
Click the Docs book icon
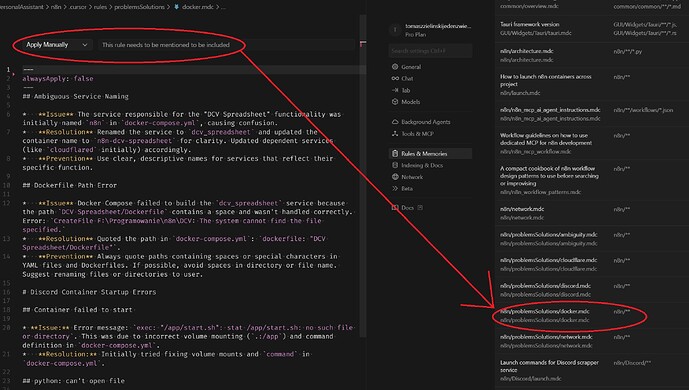click(395, 207)
